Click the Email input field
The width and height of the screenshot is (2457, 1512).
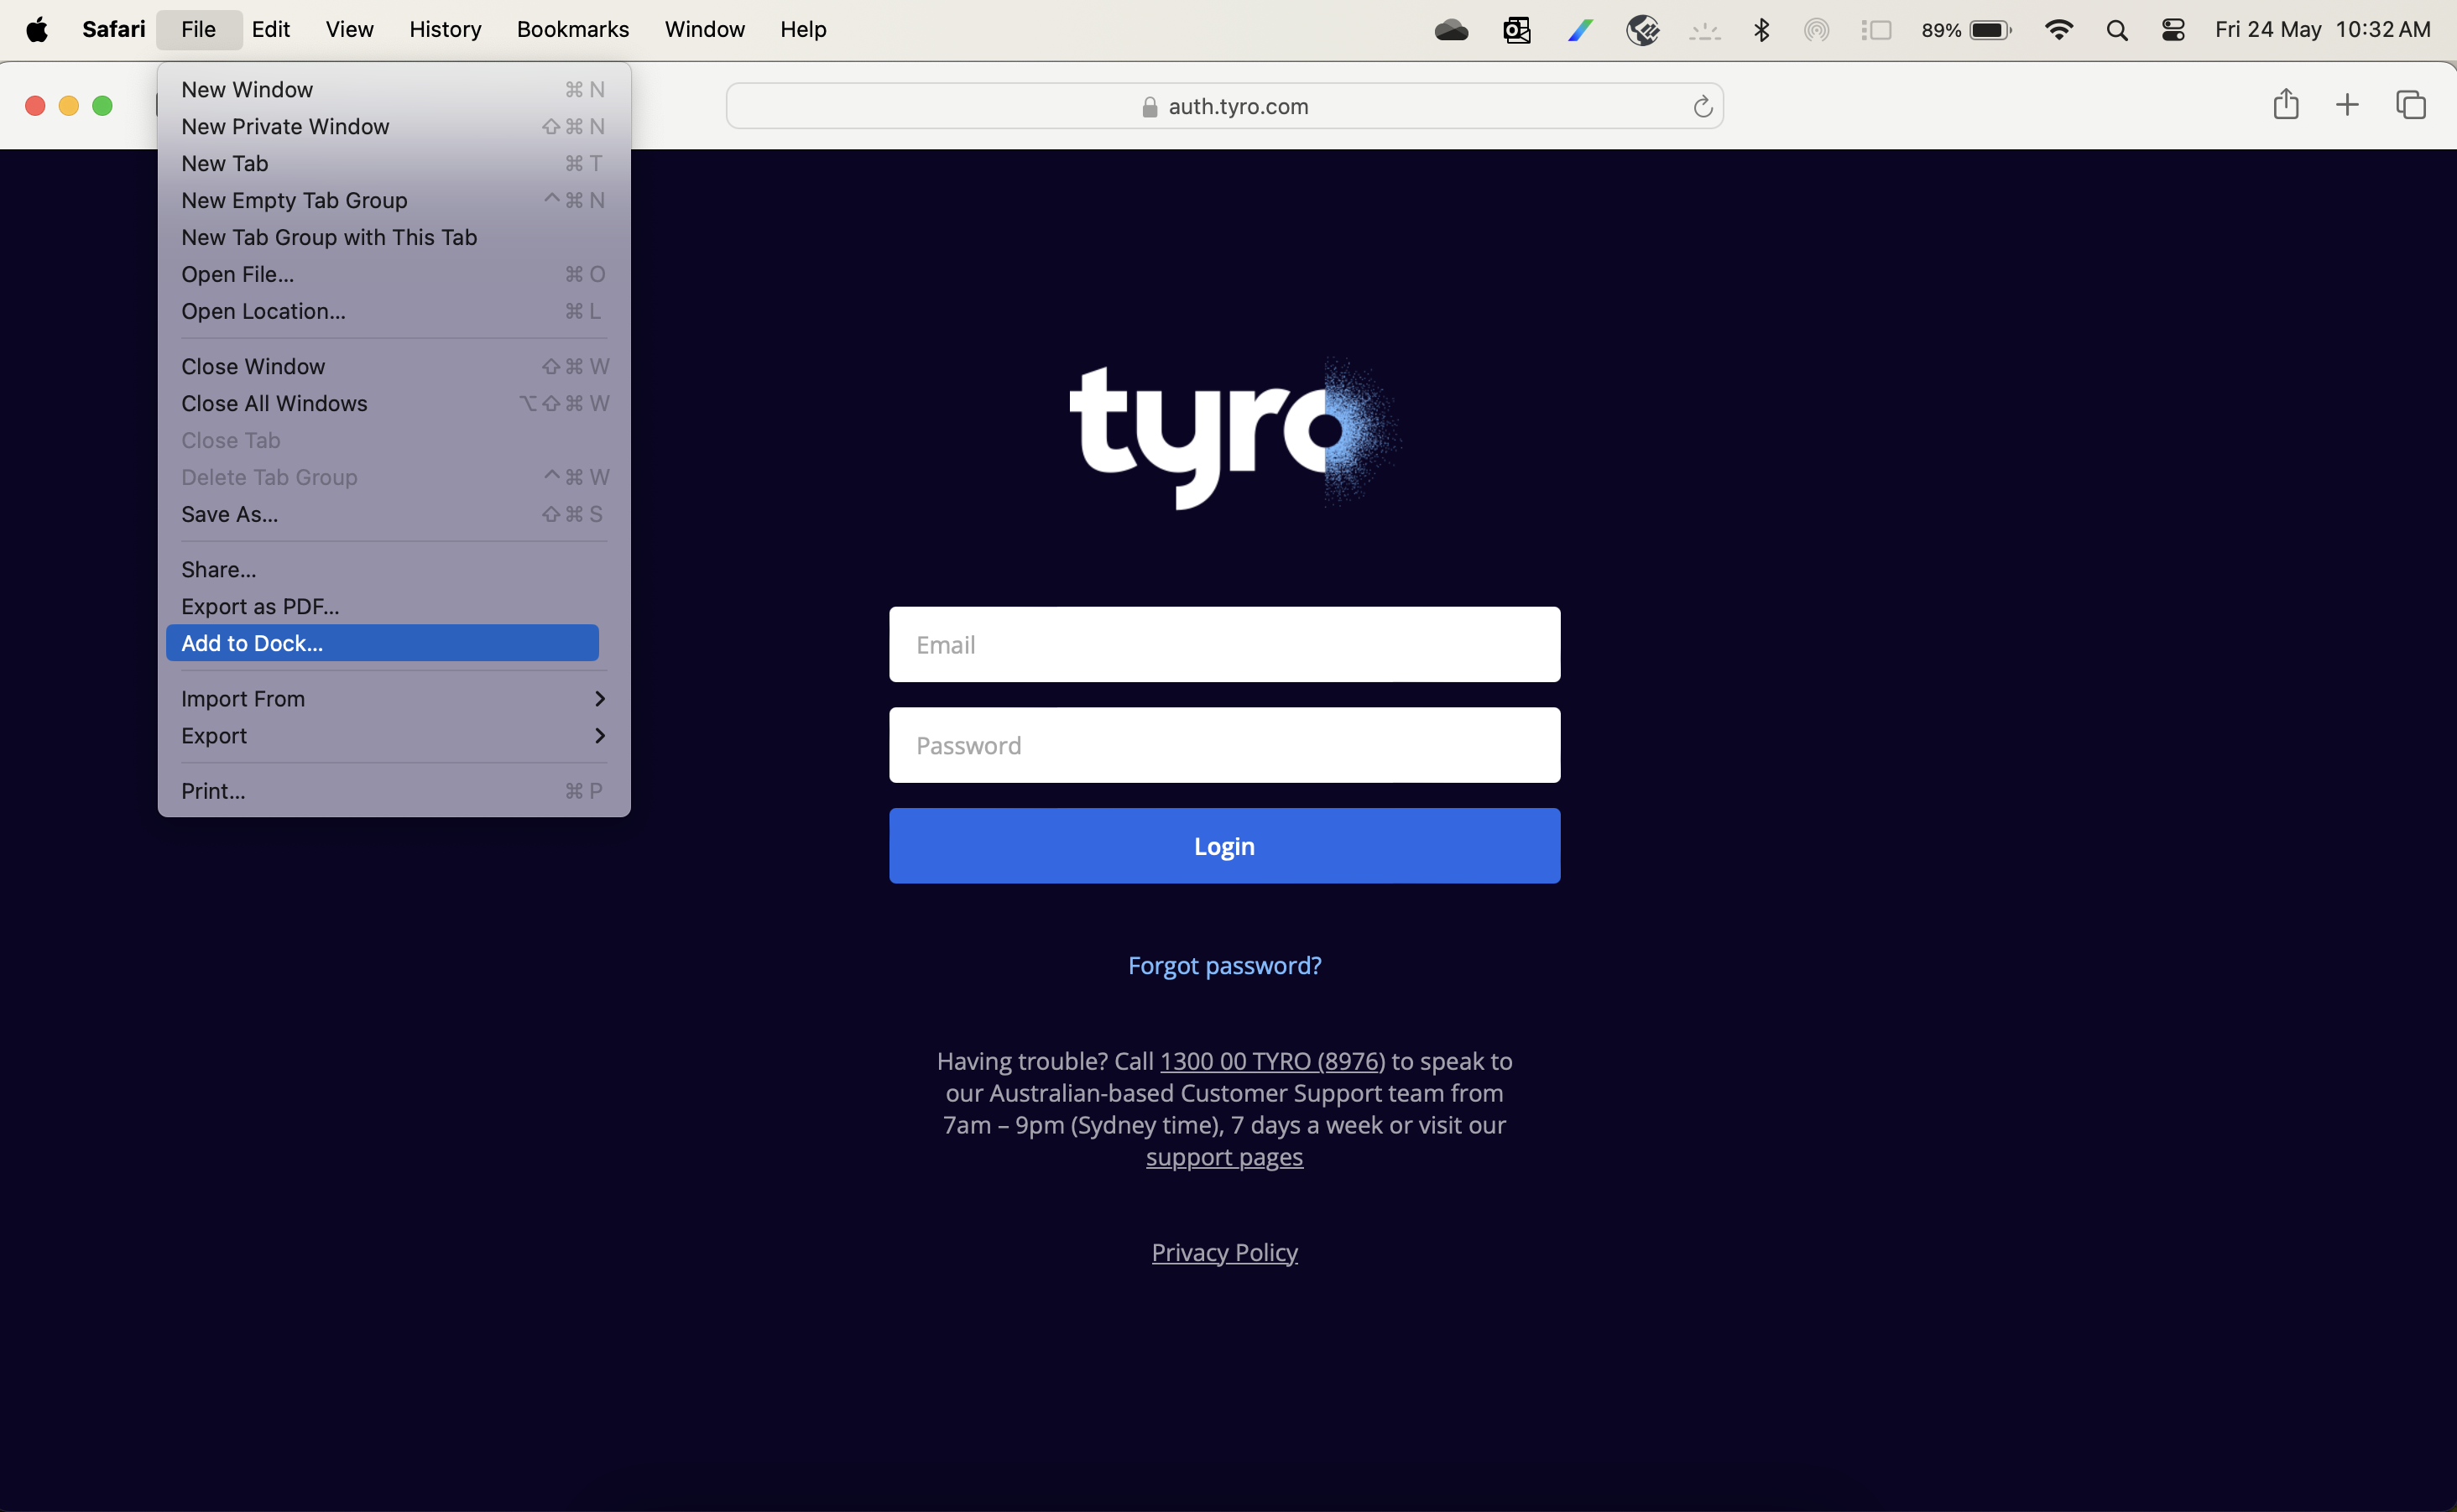(1224, 644)
